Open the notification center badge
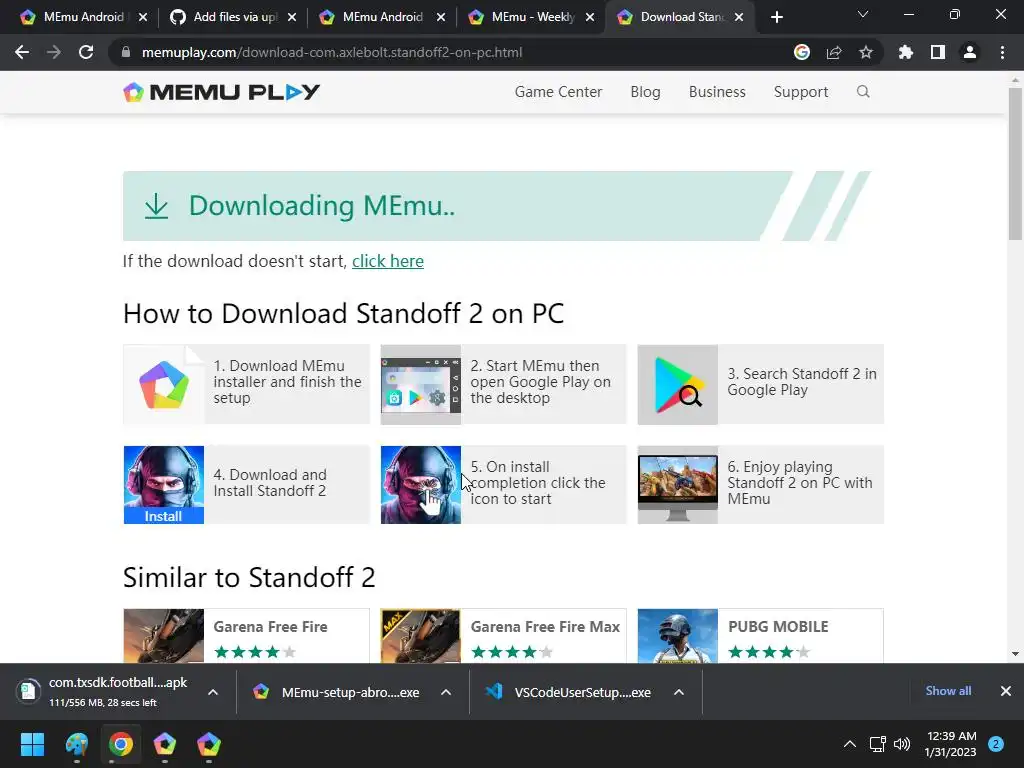1024x768 pixels. [x=996, y=744]
